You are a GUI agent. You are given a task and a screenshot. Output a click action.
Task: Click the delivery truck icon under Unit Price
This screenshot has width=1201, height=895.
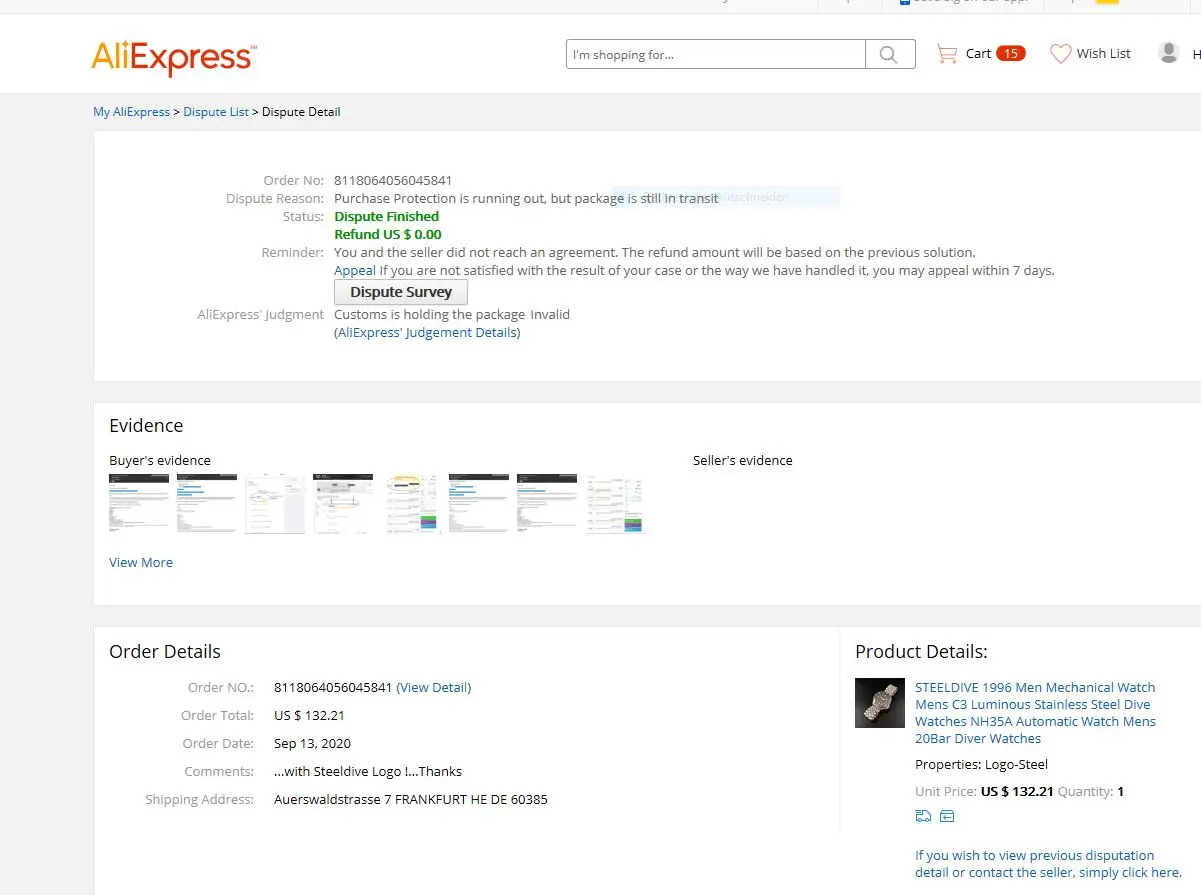point(923,816)
